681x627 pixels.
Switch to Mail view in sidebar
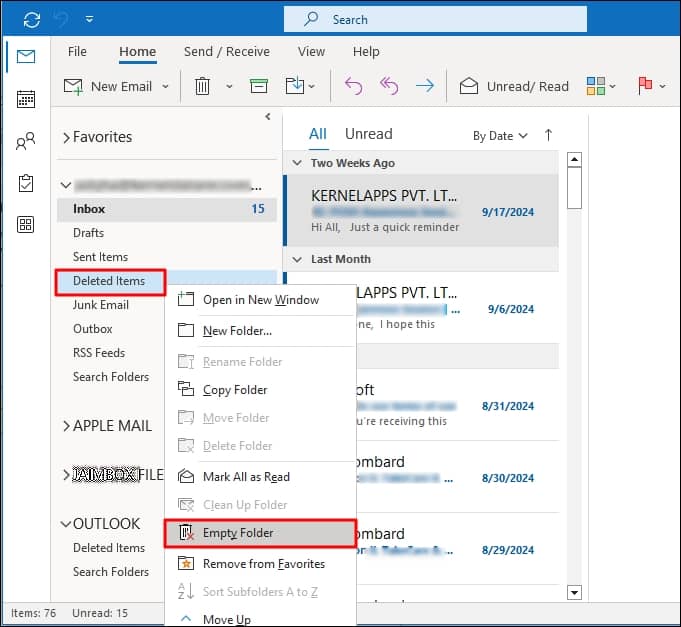tap(26, 56)
